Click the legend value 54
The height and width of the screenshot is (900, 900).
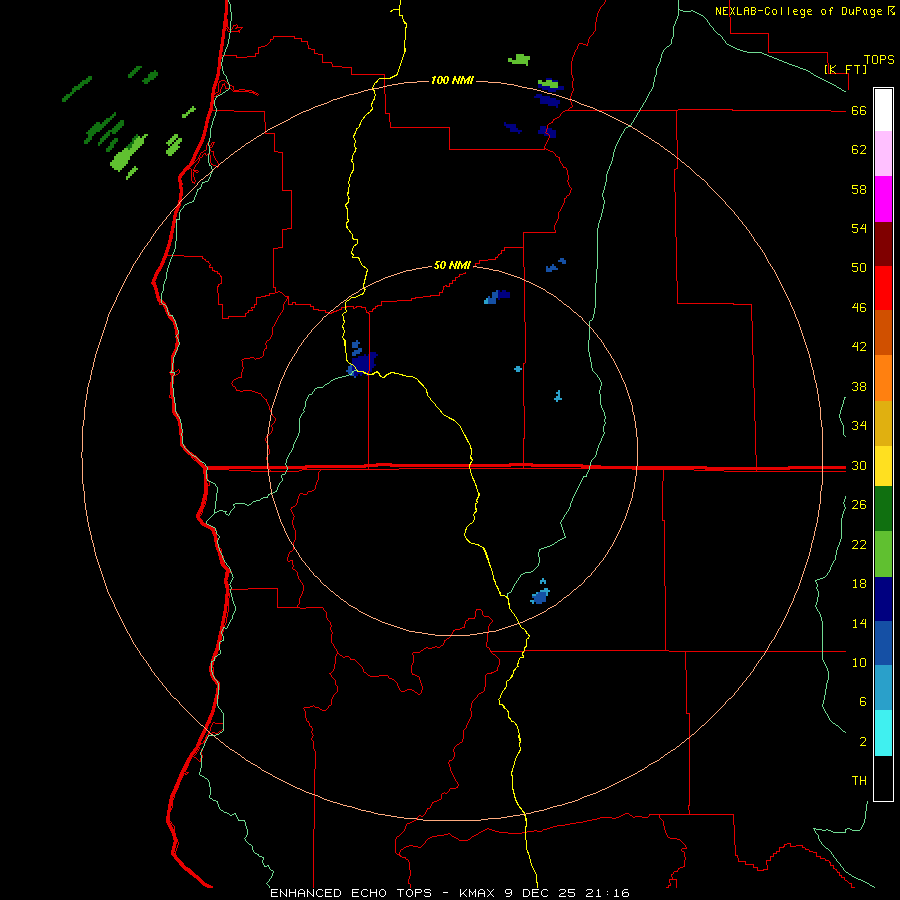859,228
